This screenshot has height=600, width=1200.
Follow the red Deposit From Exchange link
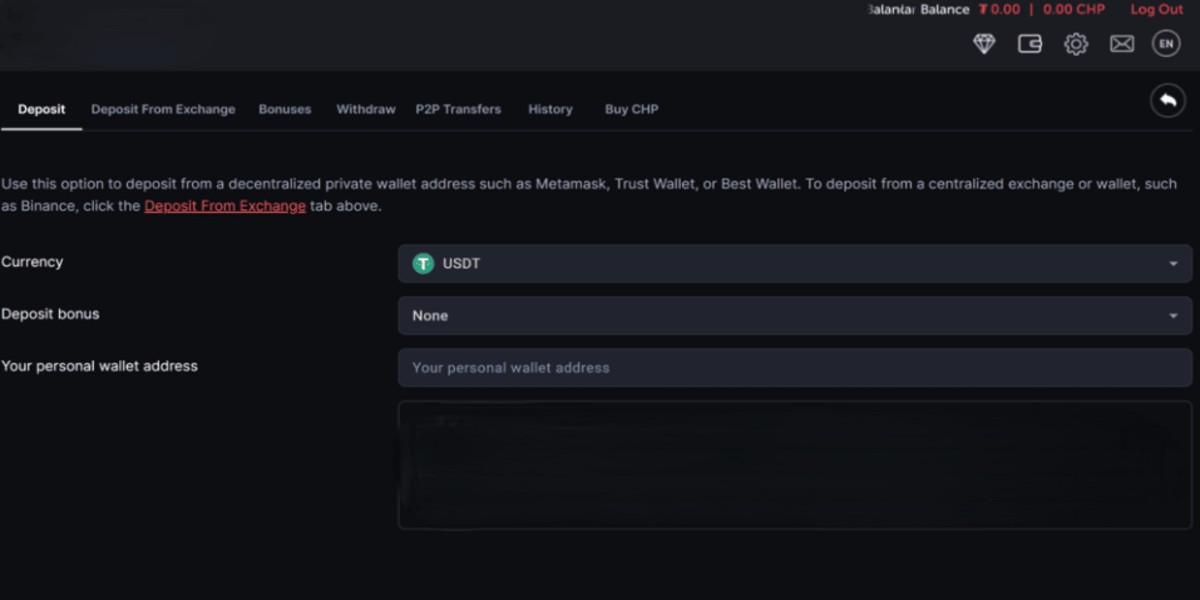pos(225,206)
